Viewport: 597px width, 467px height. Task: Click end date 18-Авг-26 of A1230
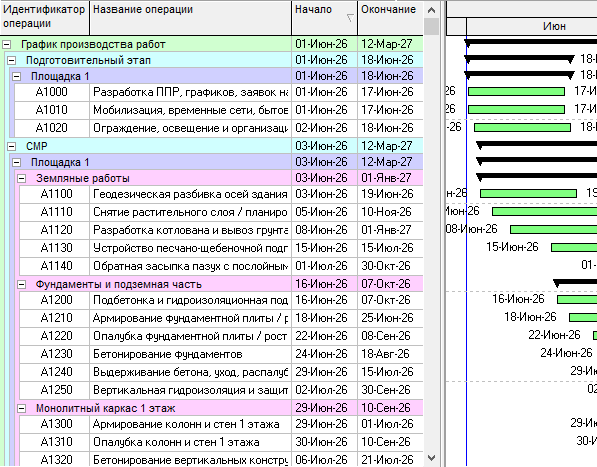(385, 354)
